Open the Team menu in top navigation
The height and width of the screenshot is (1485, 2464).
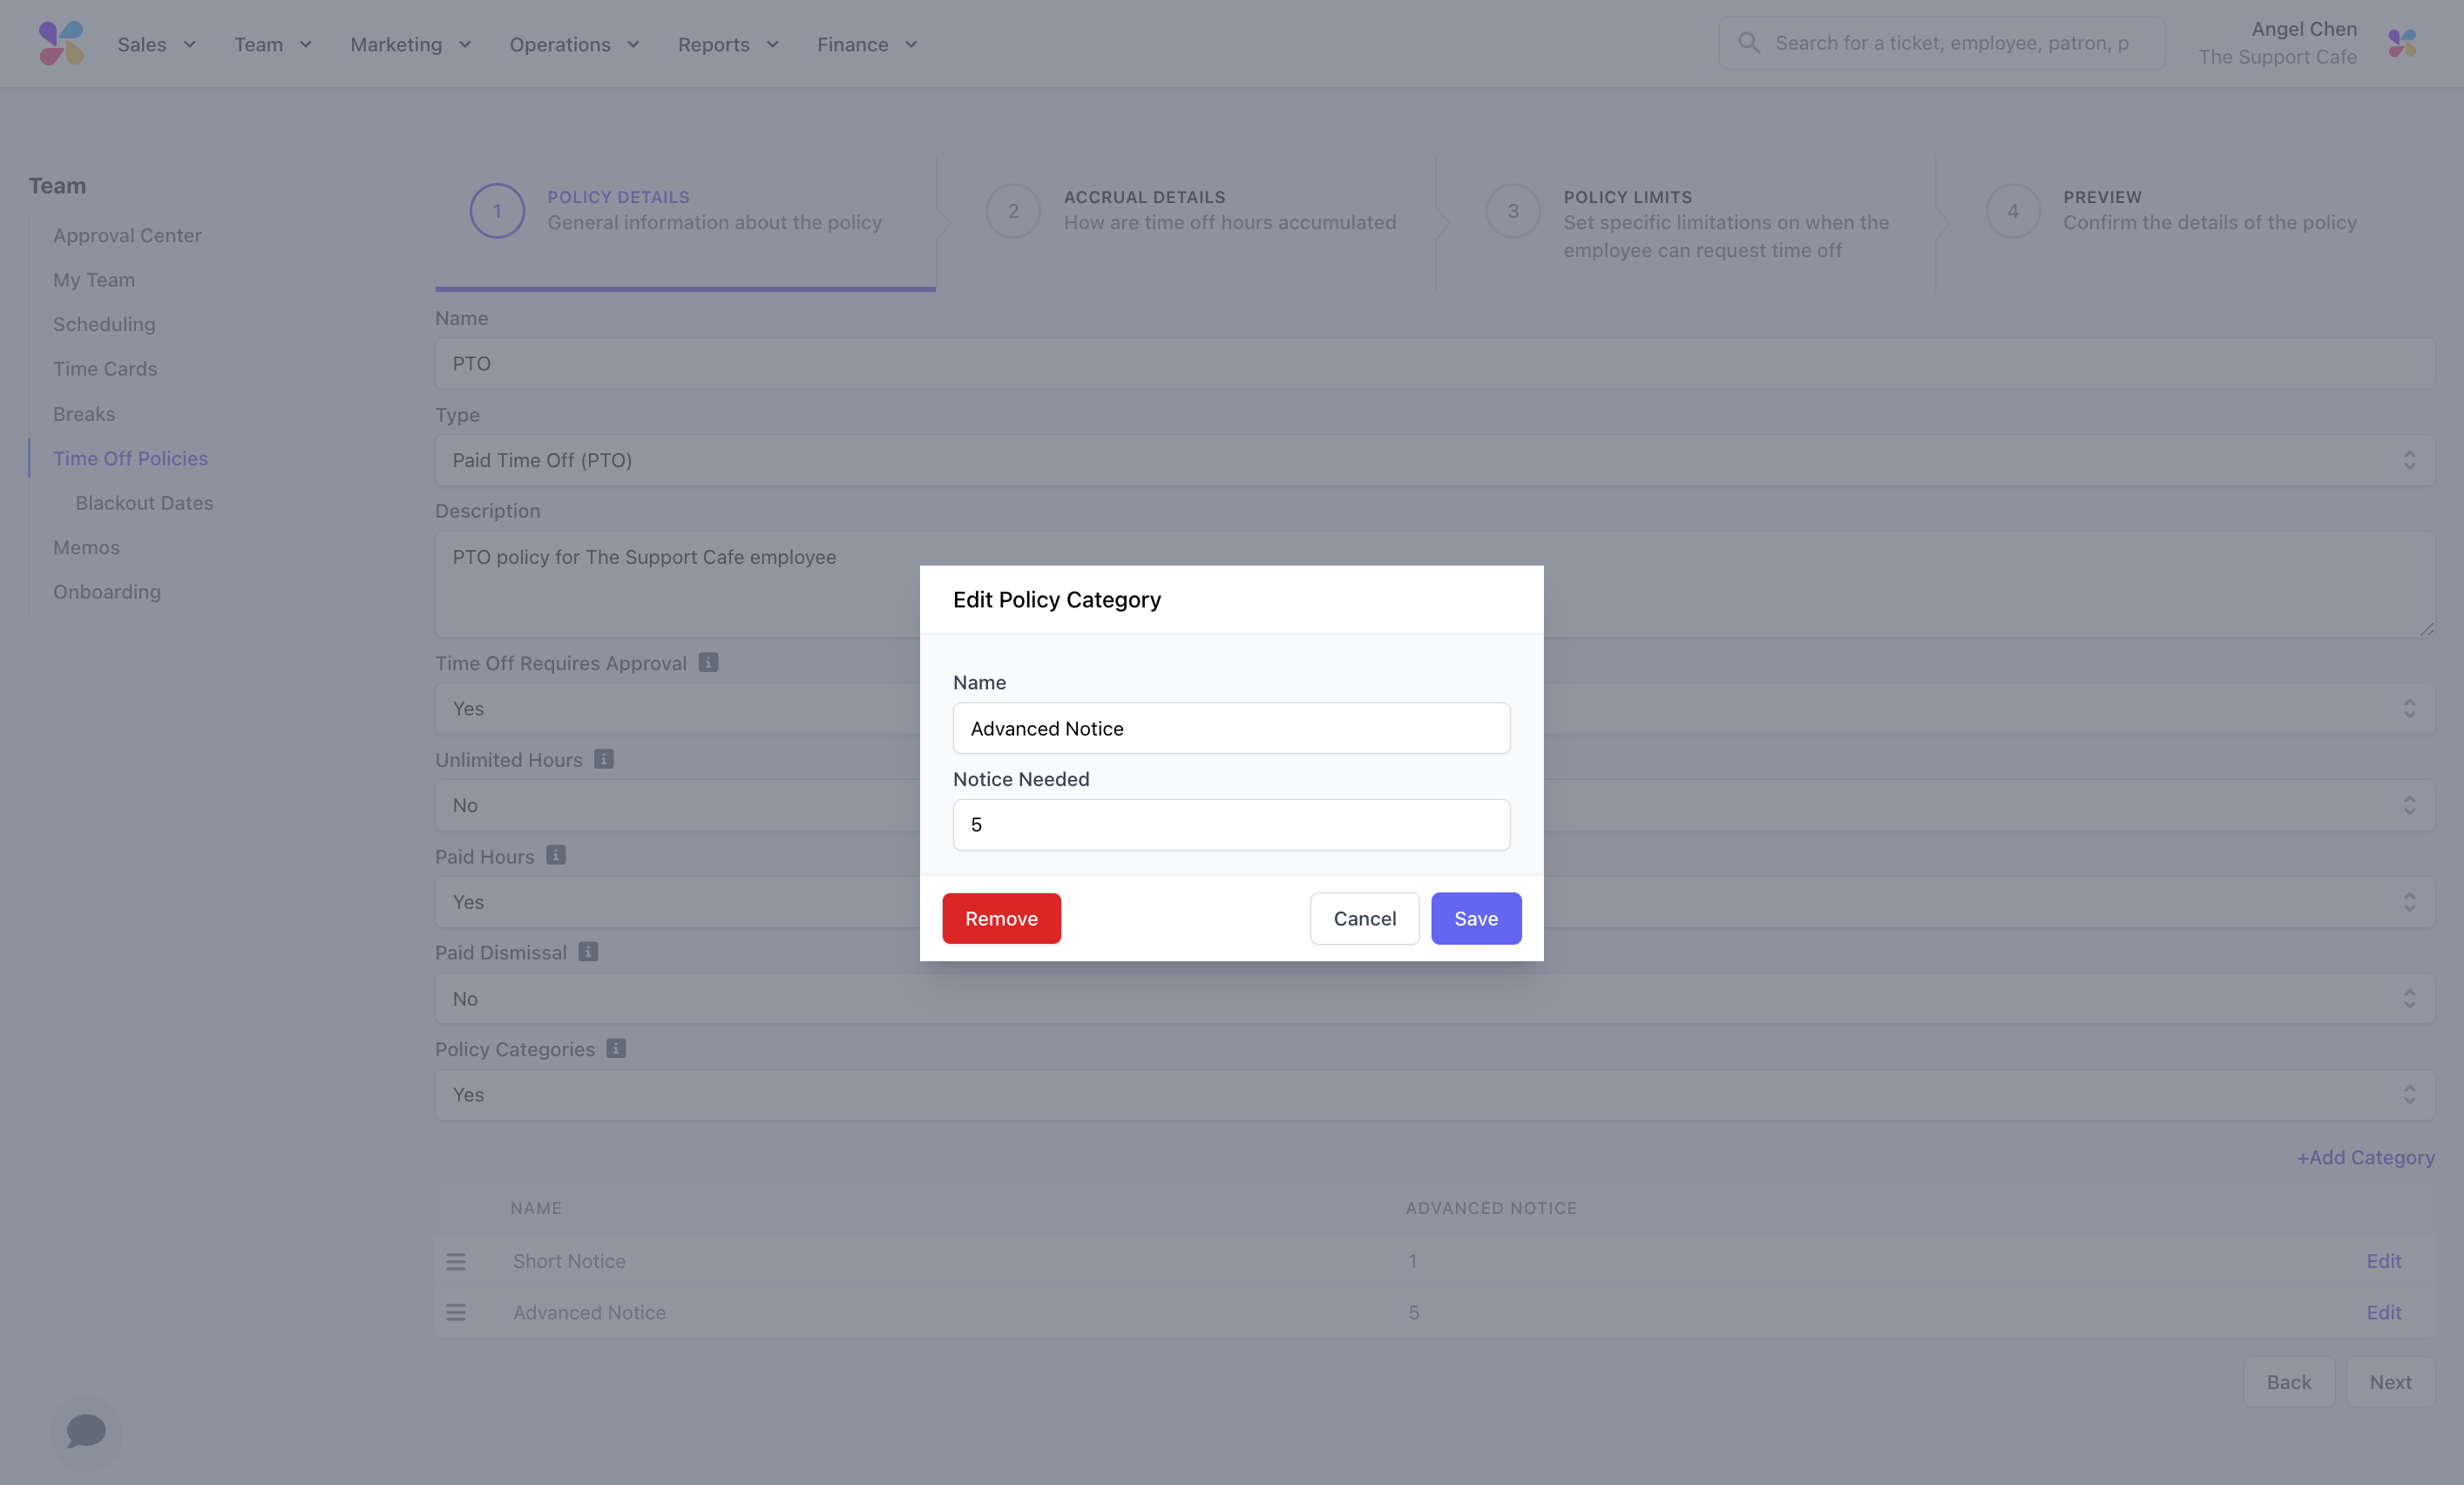273,44
